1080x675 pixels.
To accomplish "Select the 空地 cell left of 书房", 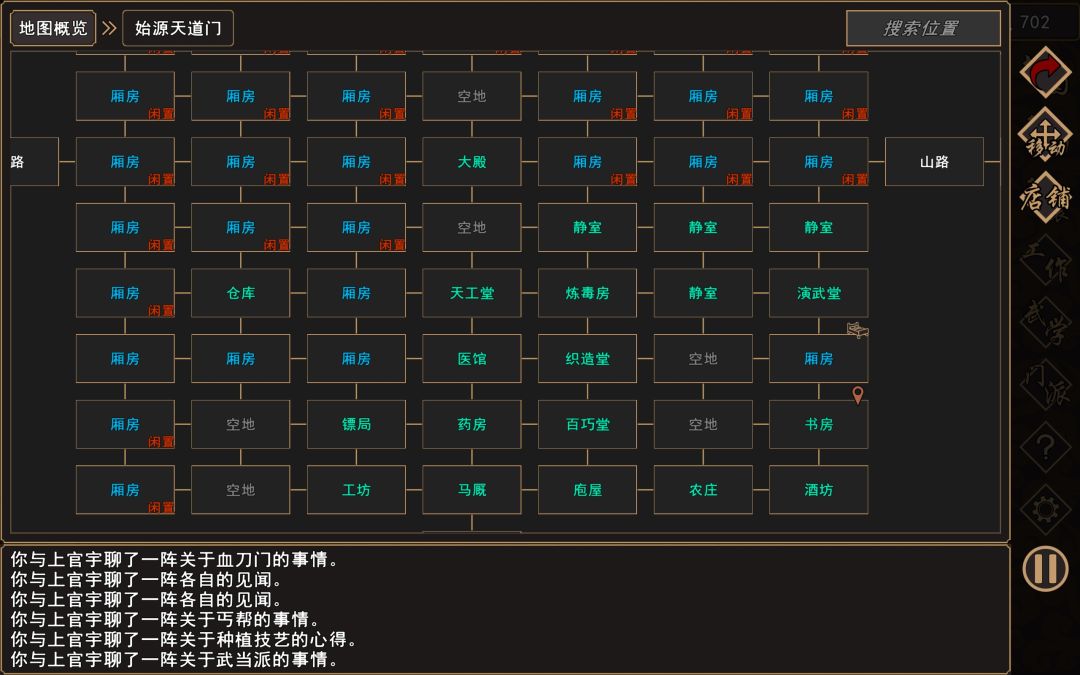I will point(703,424).
